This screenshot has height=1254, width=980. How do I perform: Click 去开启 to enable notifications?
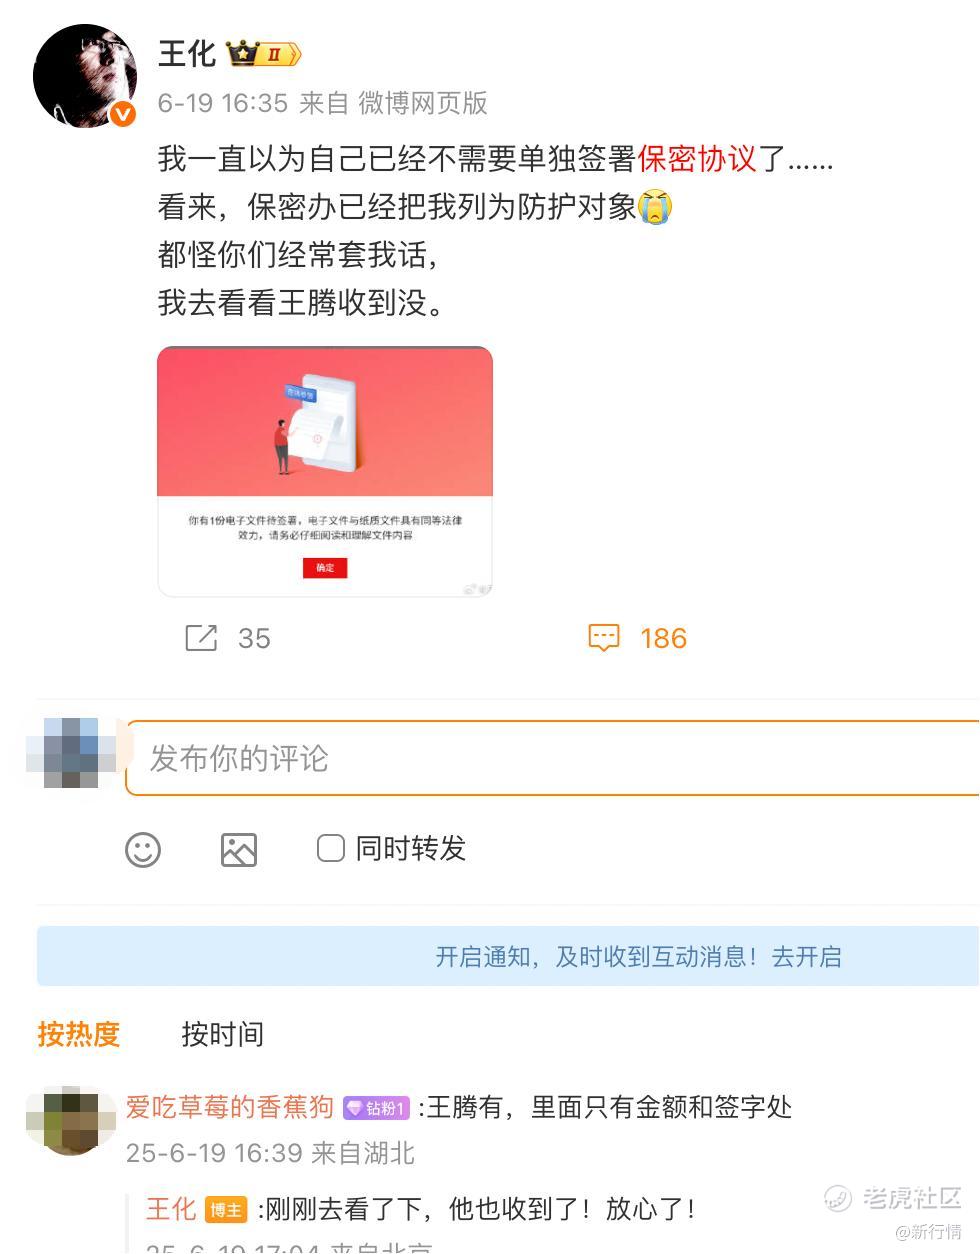coord(806,957)
